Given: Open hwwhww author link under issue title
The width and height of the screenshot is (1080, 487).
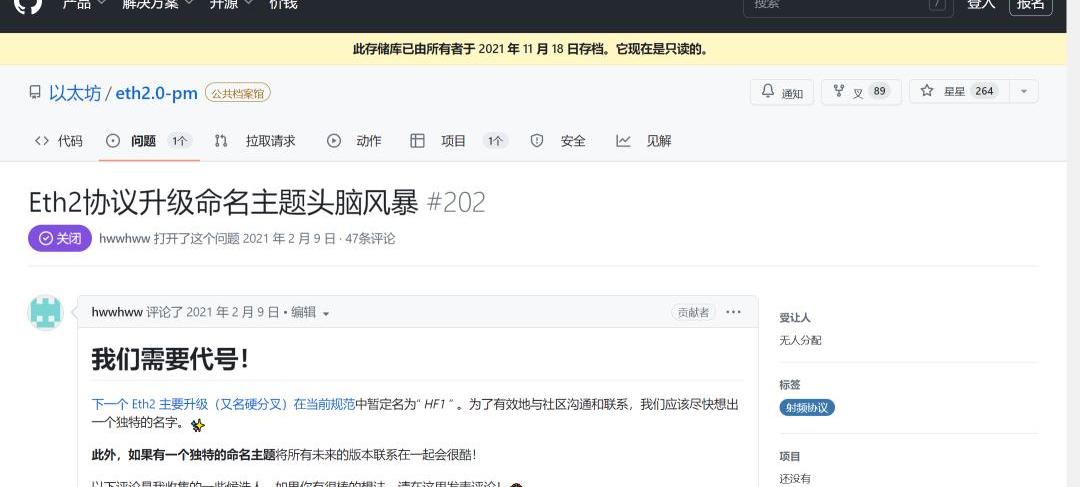Looking at the screenshot, I should [x=125, y=239].
